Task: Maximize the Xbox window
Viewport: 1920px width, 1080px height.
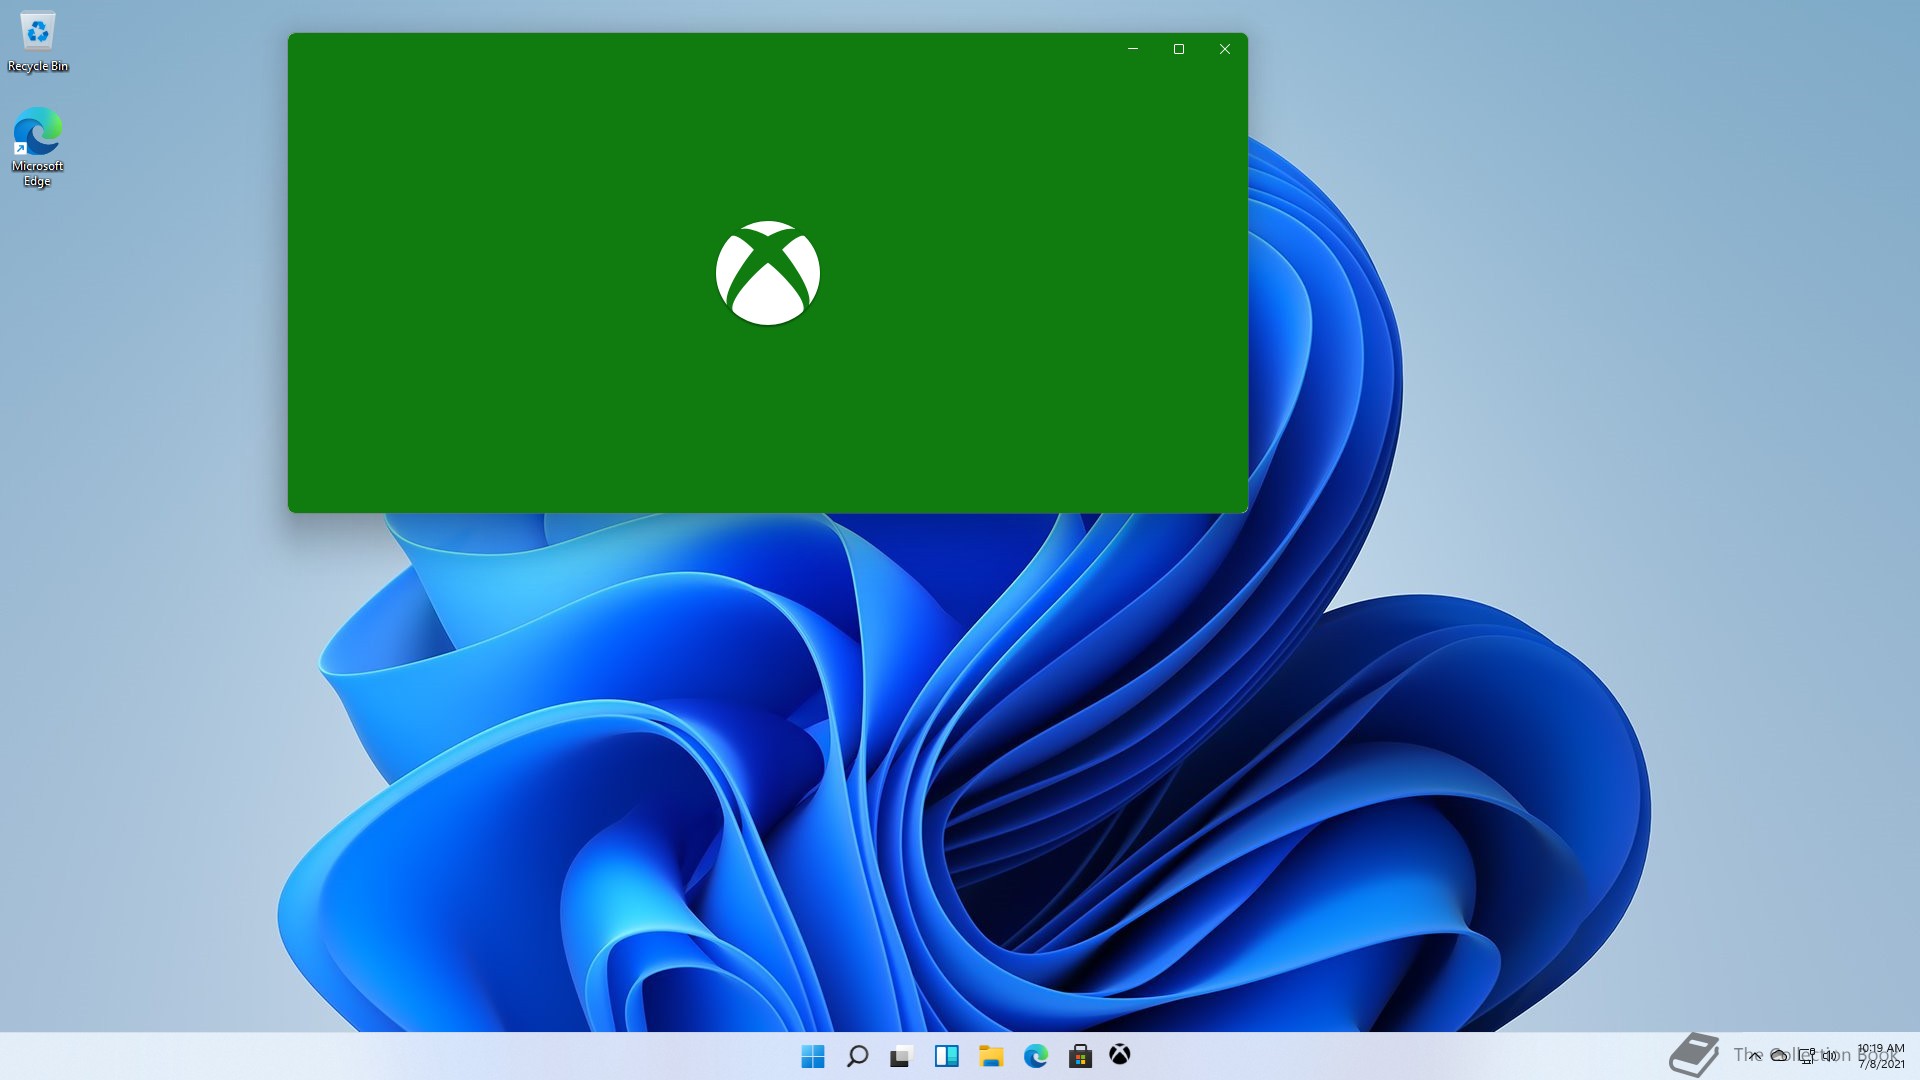Action: [x=1179, y=49]
